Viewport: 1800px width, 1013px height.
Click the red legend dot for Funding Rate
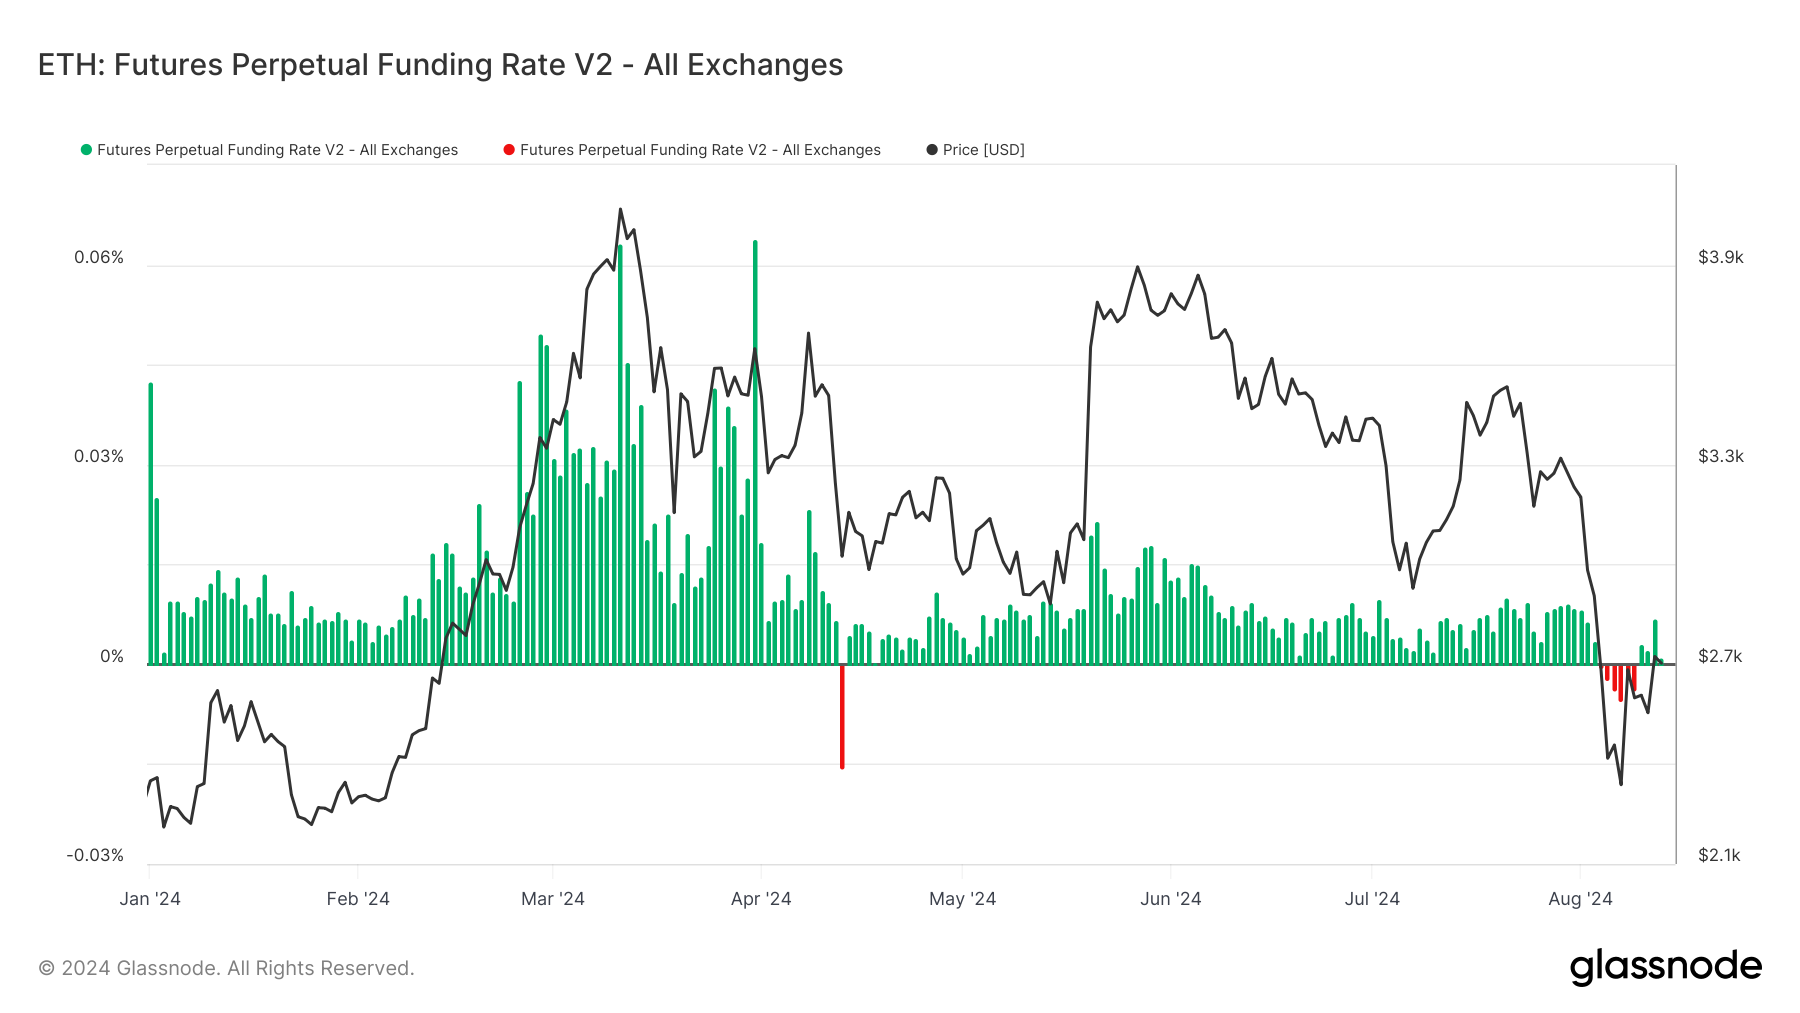tap(509, 150)
